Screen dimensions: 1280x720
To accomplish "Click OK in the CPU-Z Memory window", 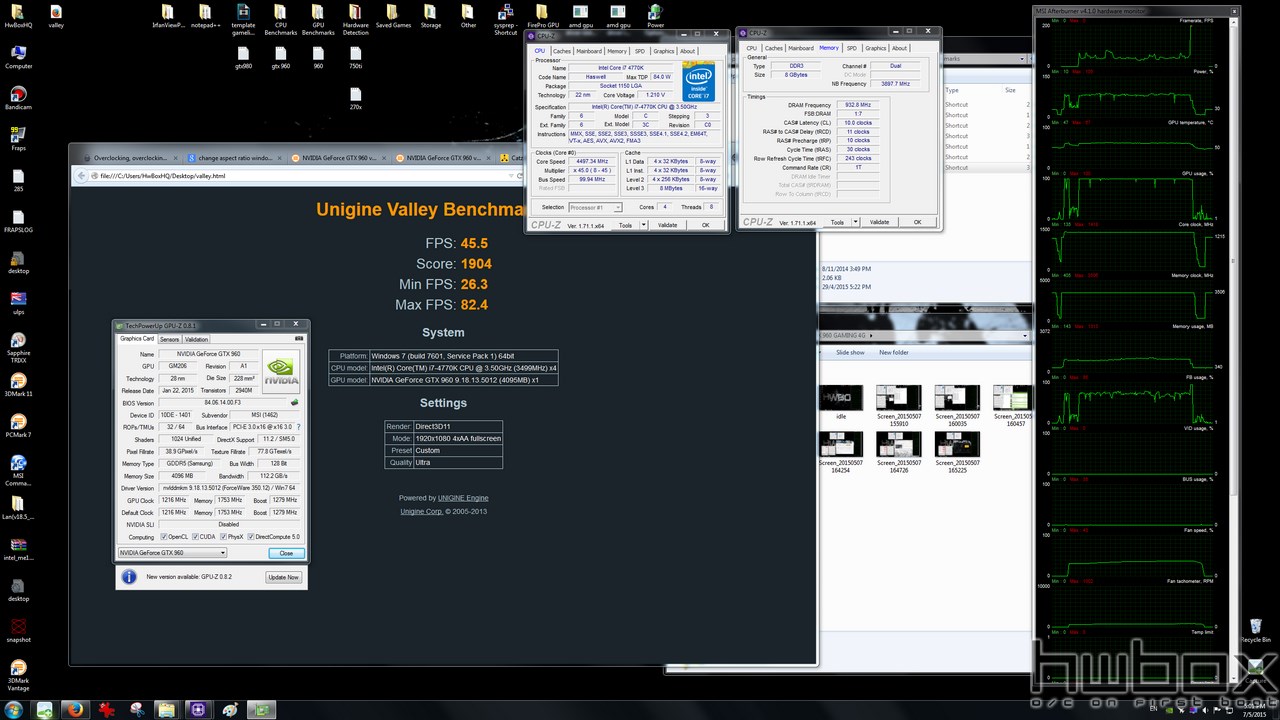I will [x=917, y=222].
